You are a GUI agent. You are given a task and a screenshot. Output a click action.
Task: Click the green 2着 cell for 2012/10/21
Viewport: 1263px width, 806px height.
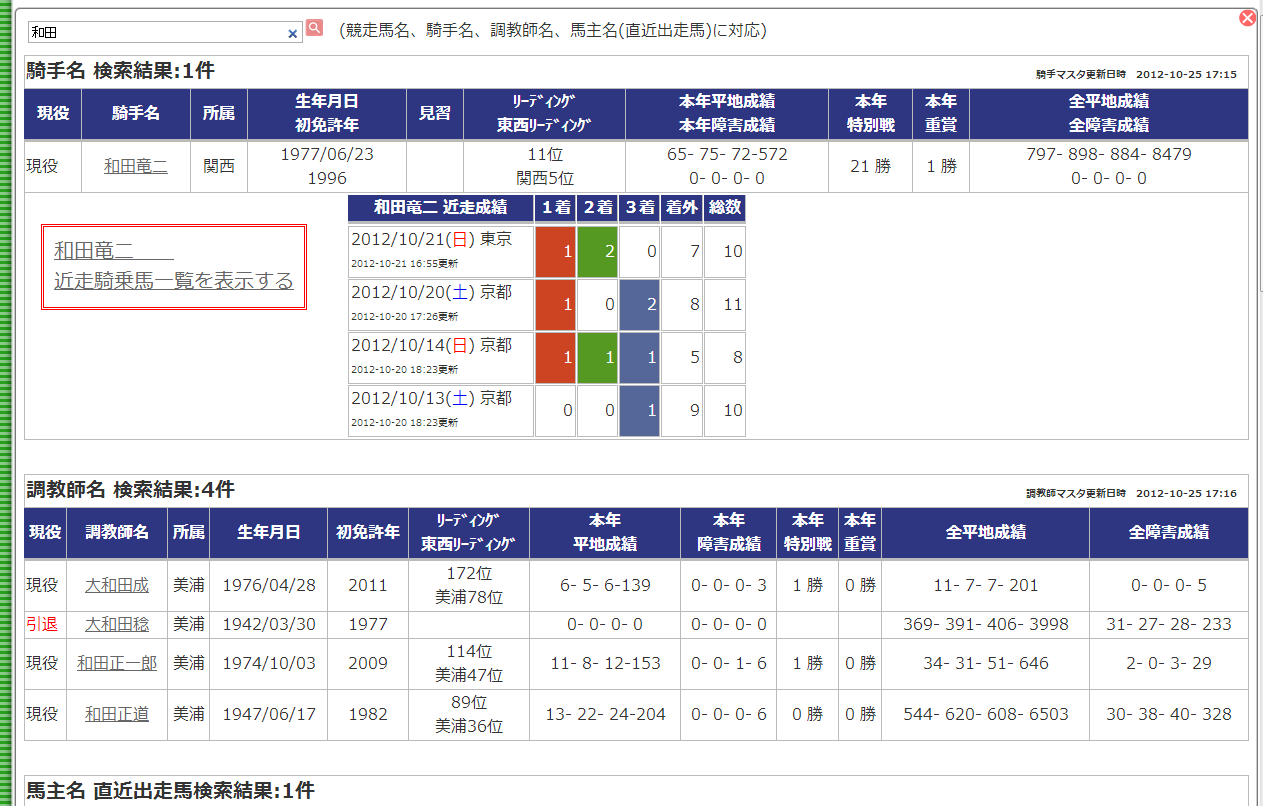(597, 251)
